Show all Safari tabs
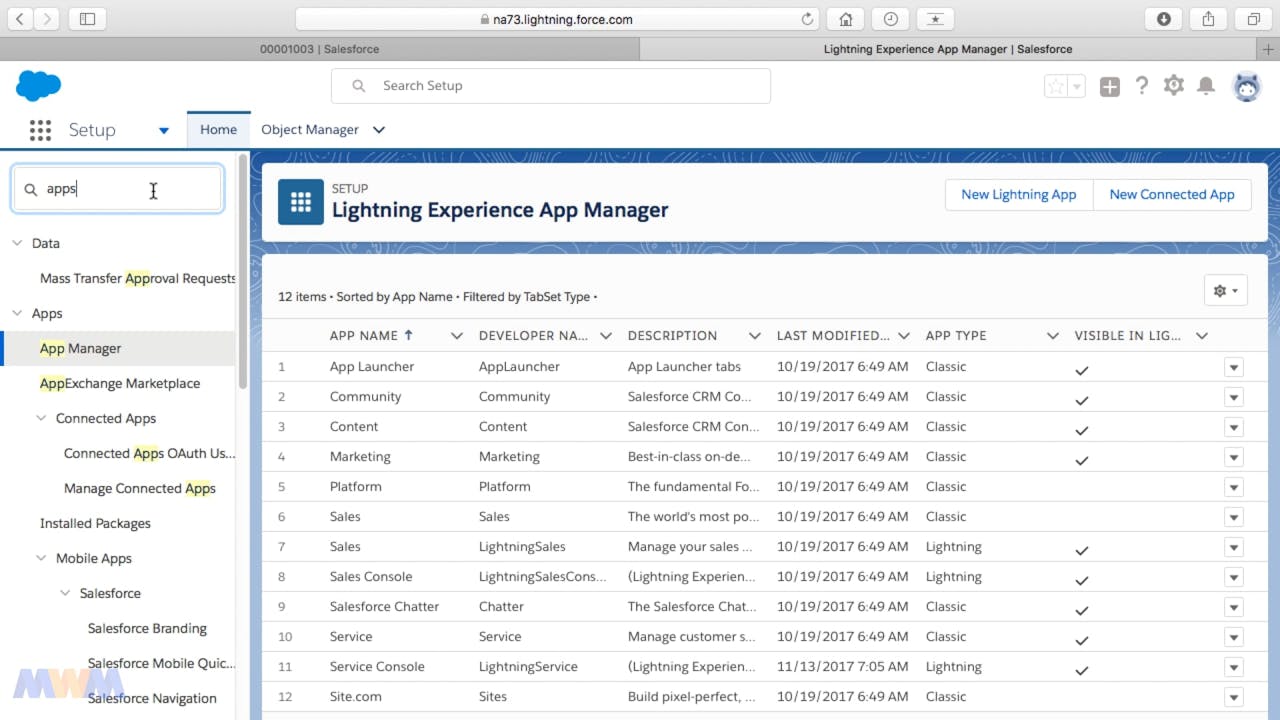The image size is (1280, 720). click(1253, 19)
